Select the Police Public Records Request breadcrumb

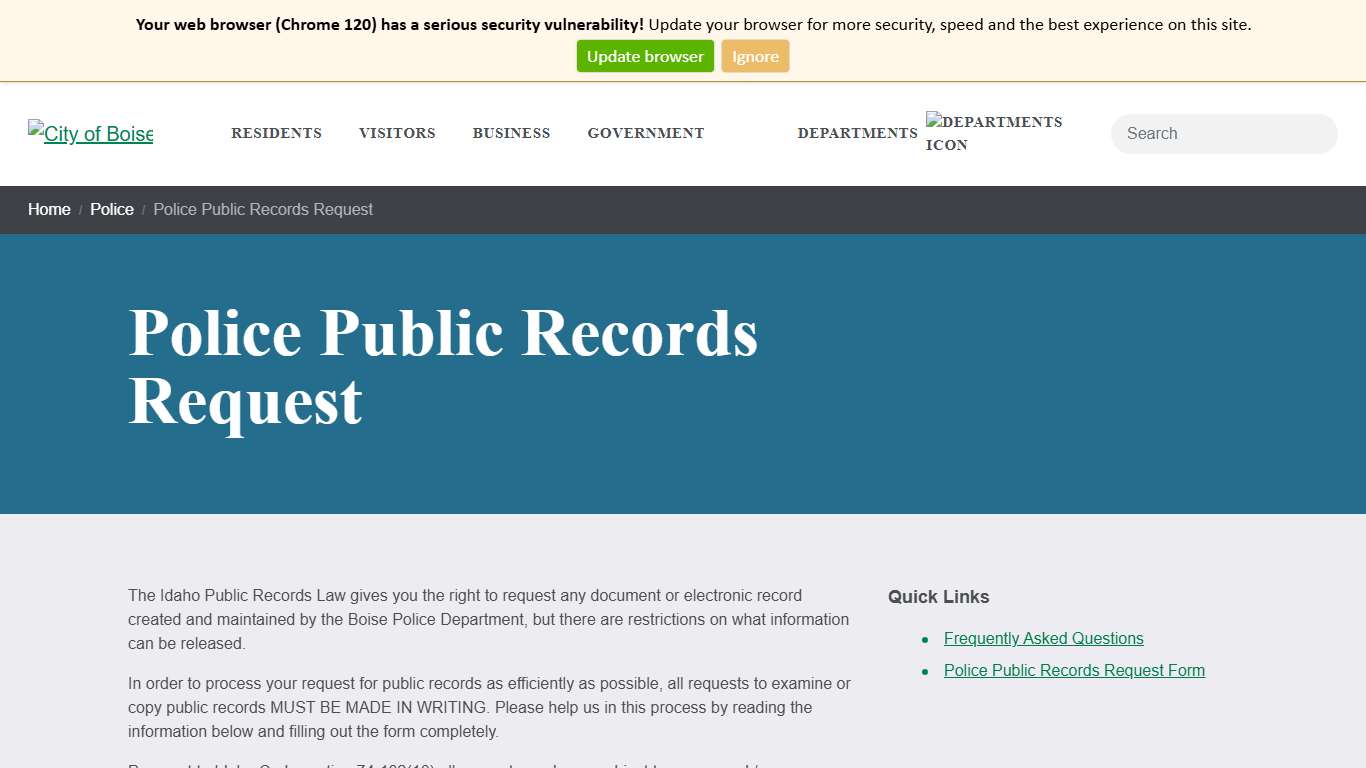[x=263, y=210]
